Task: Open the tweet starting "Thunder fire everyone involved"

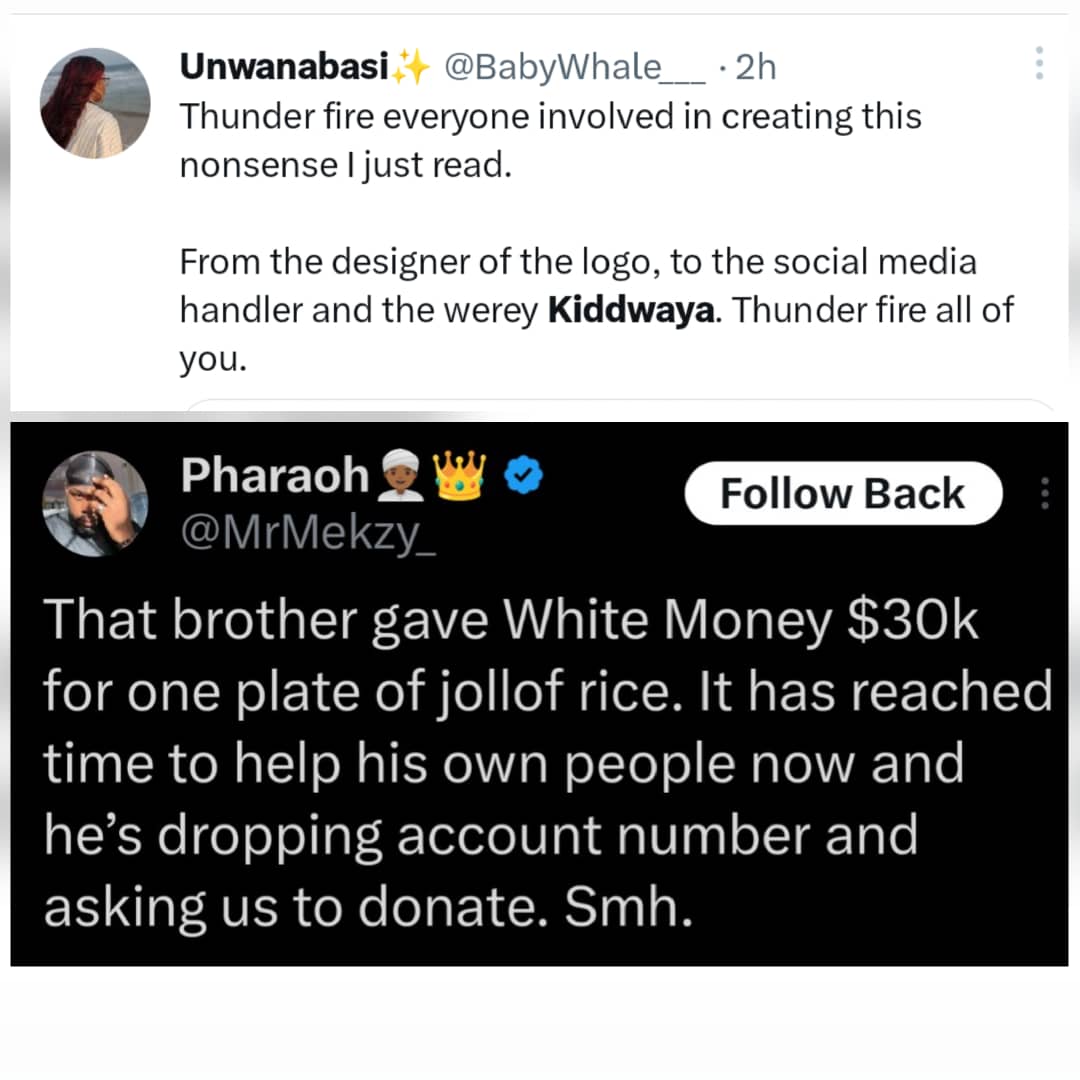Action: [x=550, y=140]
